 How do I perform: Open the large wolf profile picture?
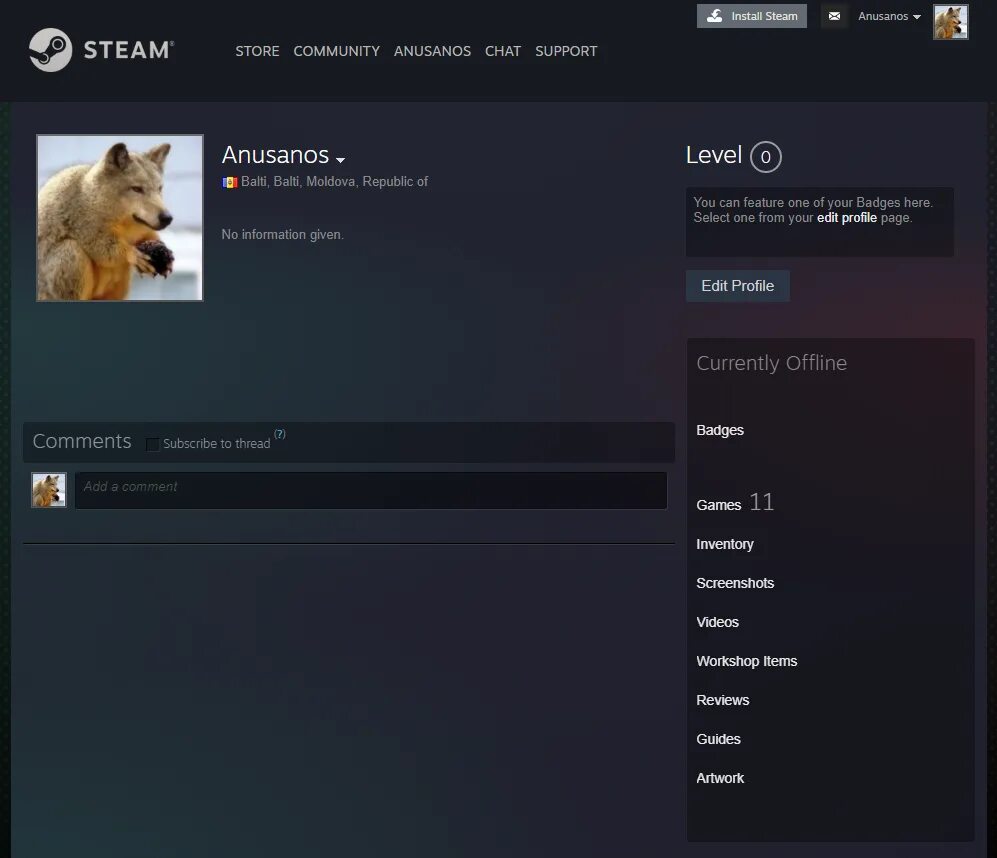[x=120, y=218]
